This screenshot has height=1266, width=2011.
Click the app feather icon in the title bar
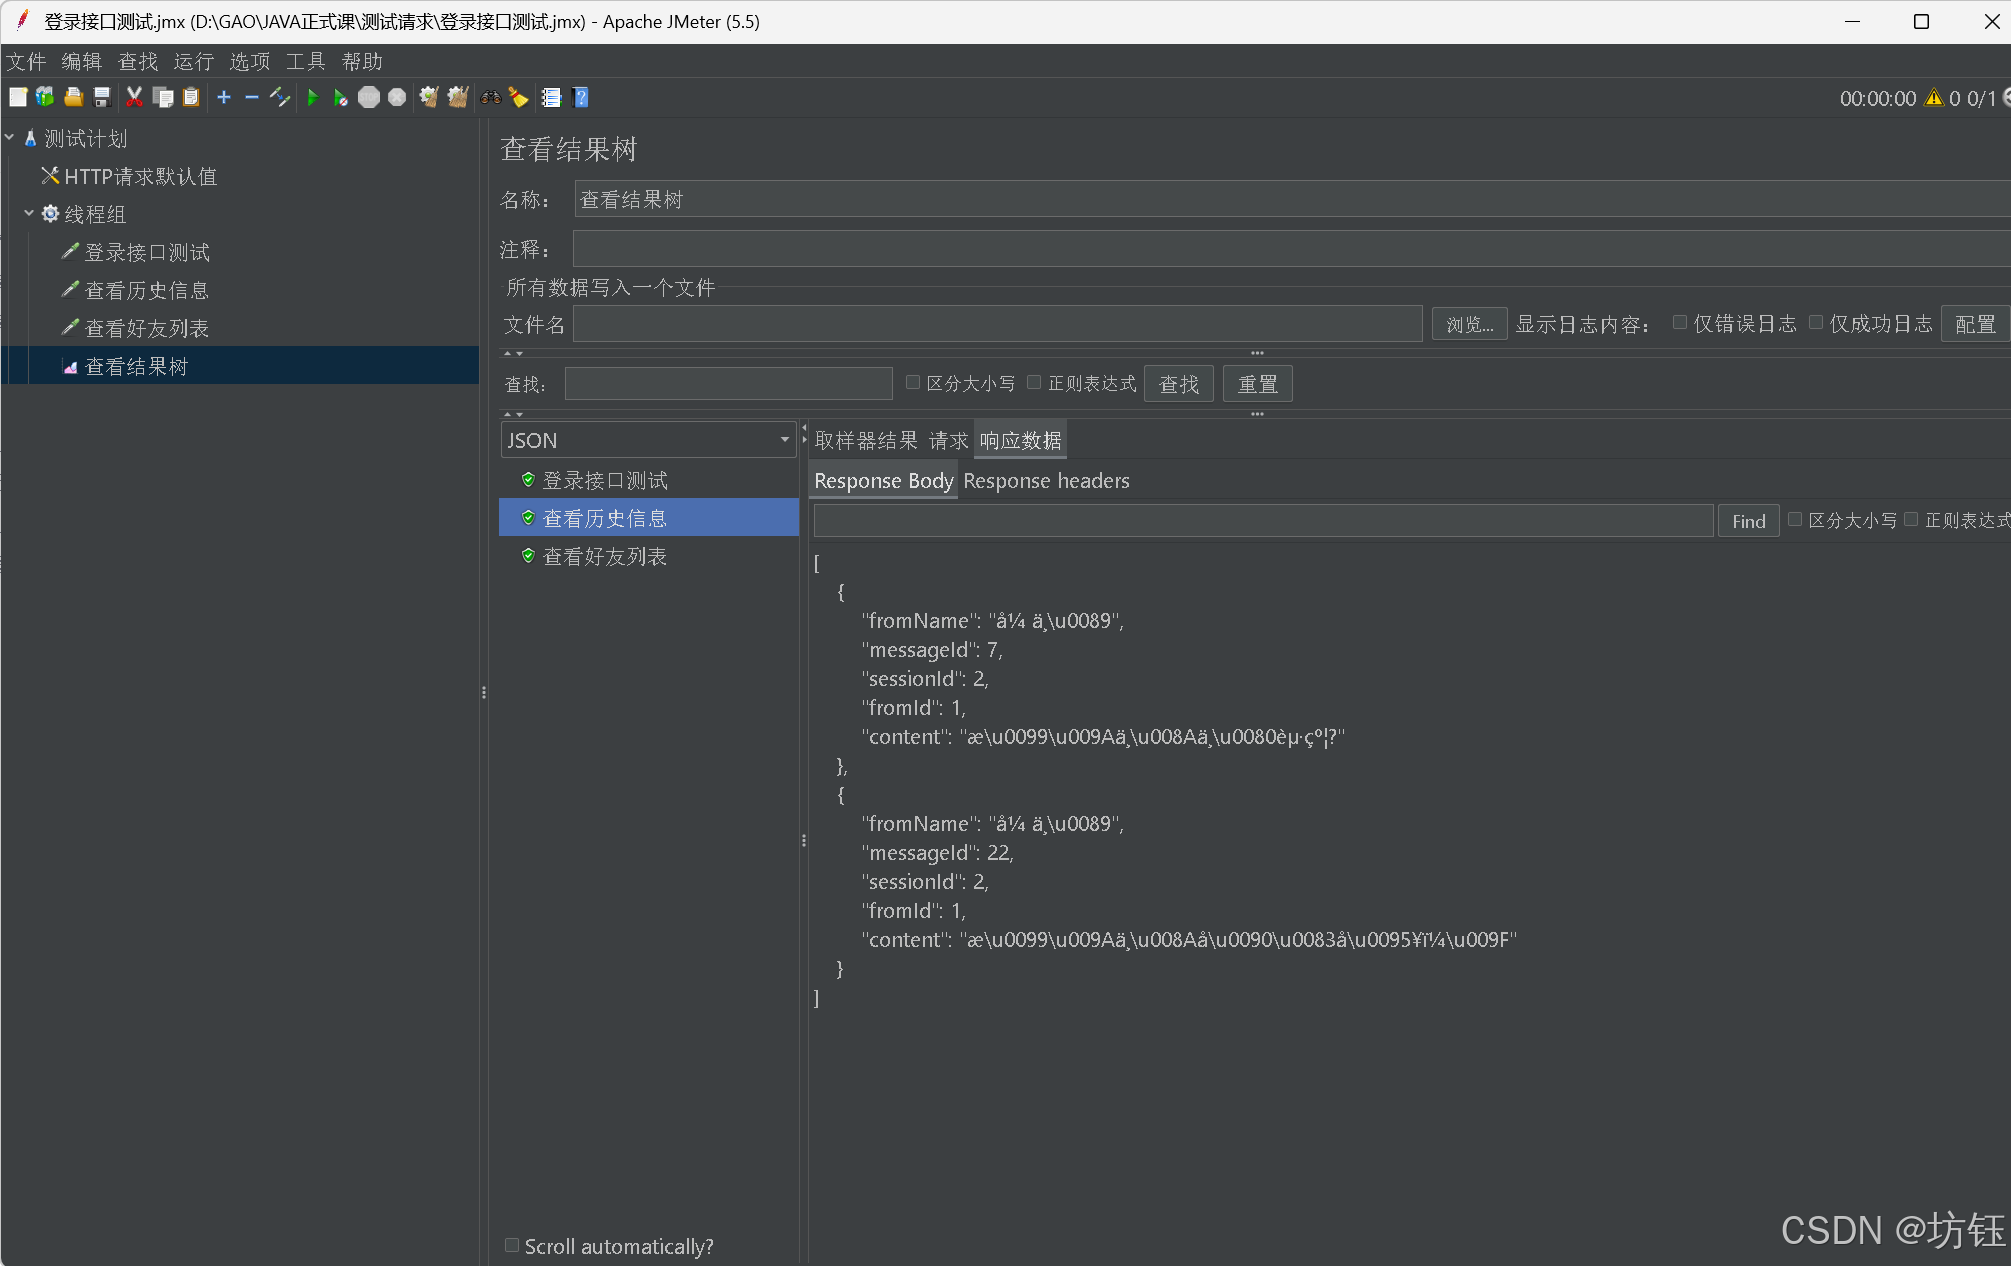[22, 21]
